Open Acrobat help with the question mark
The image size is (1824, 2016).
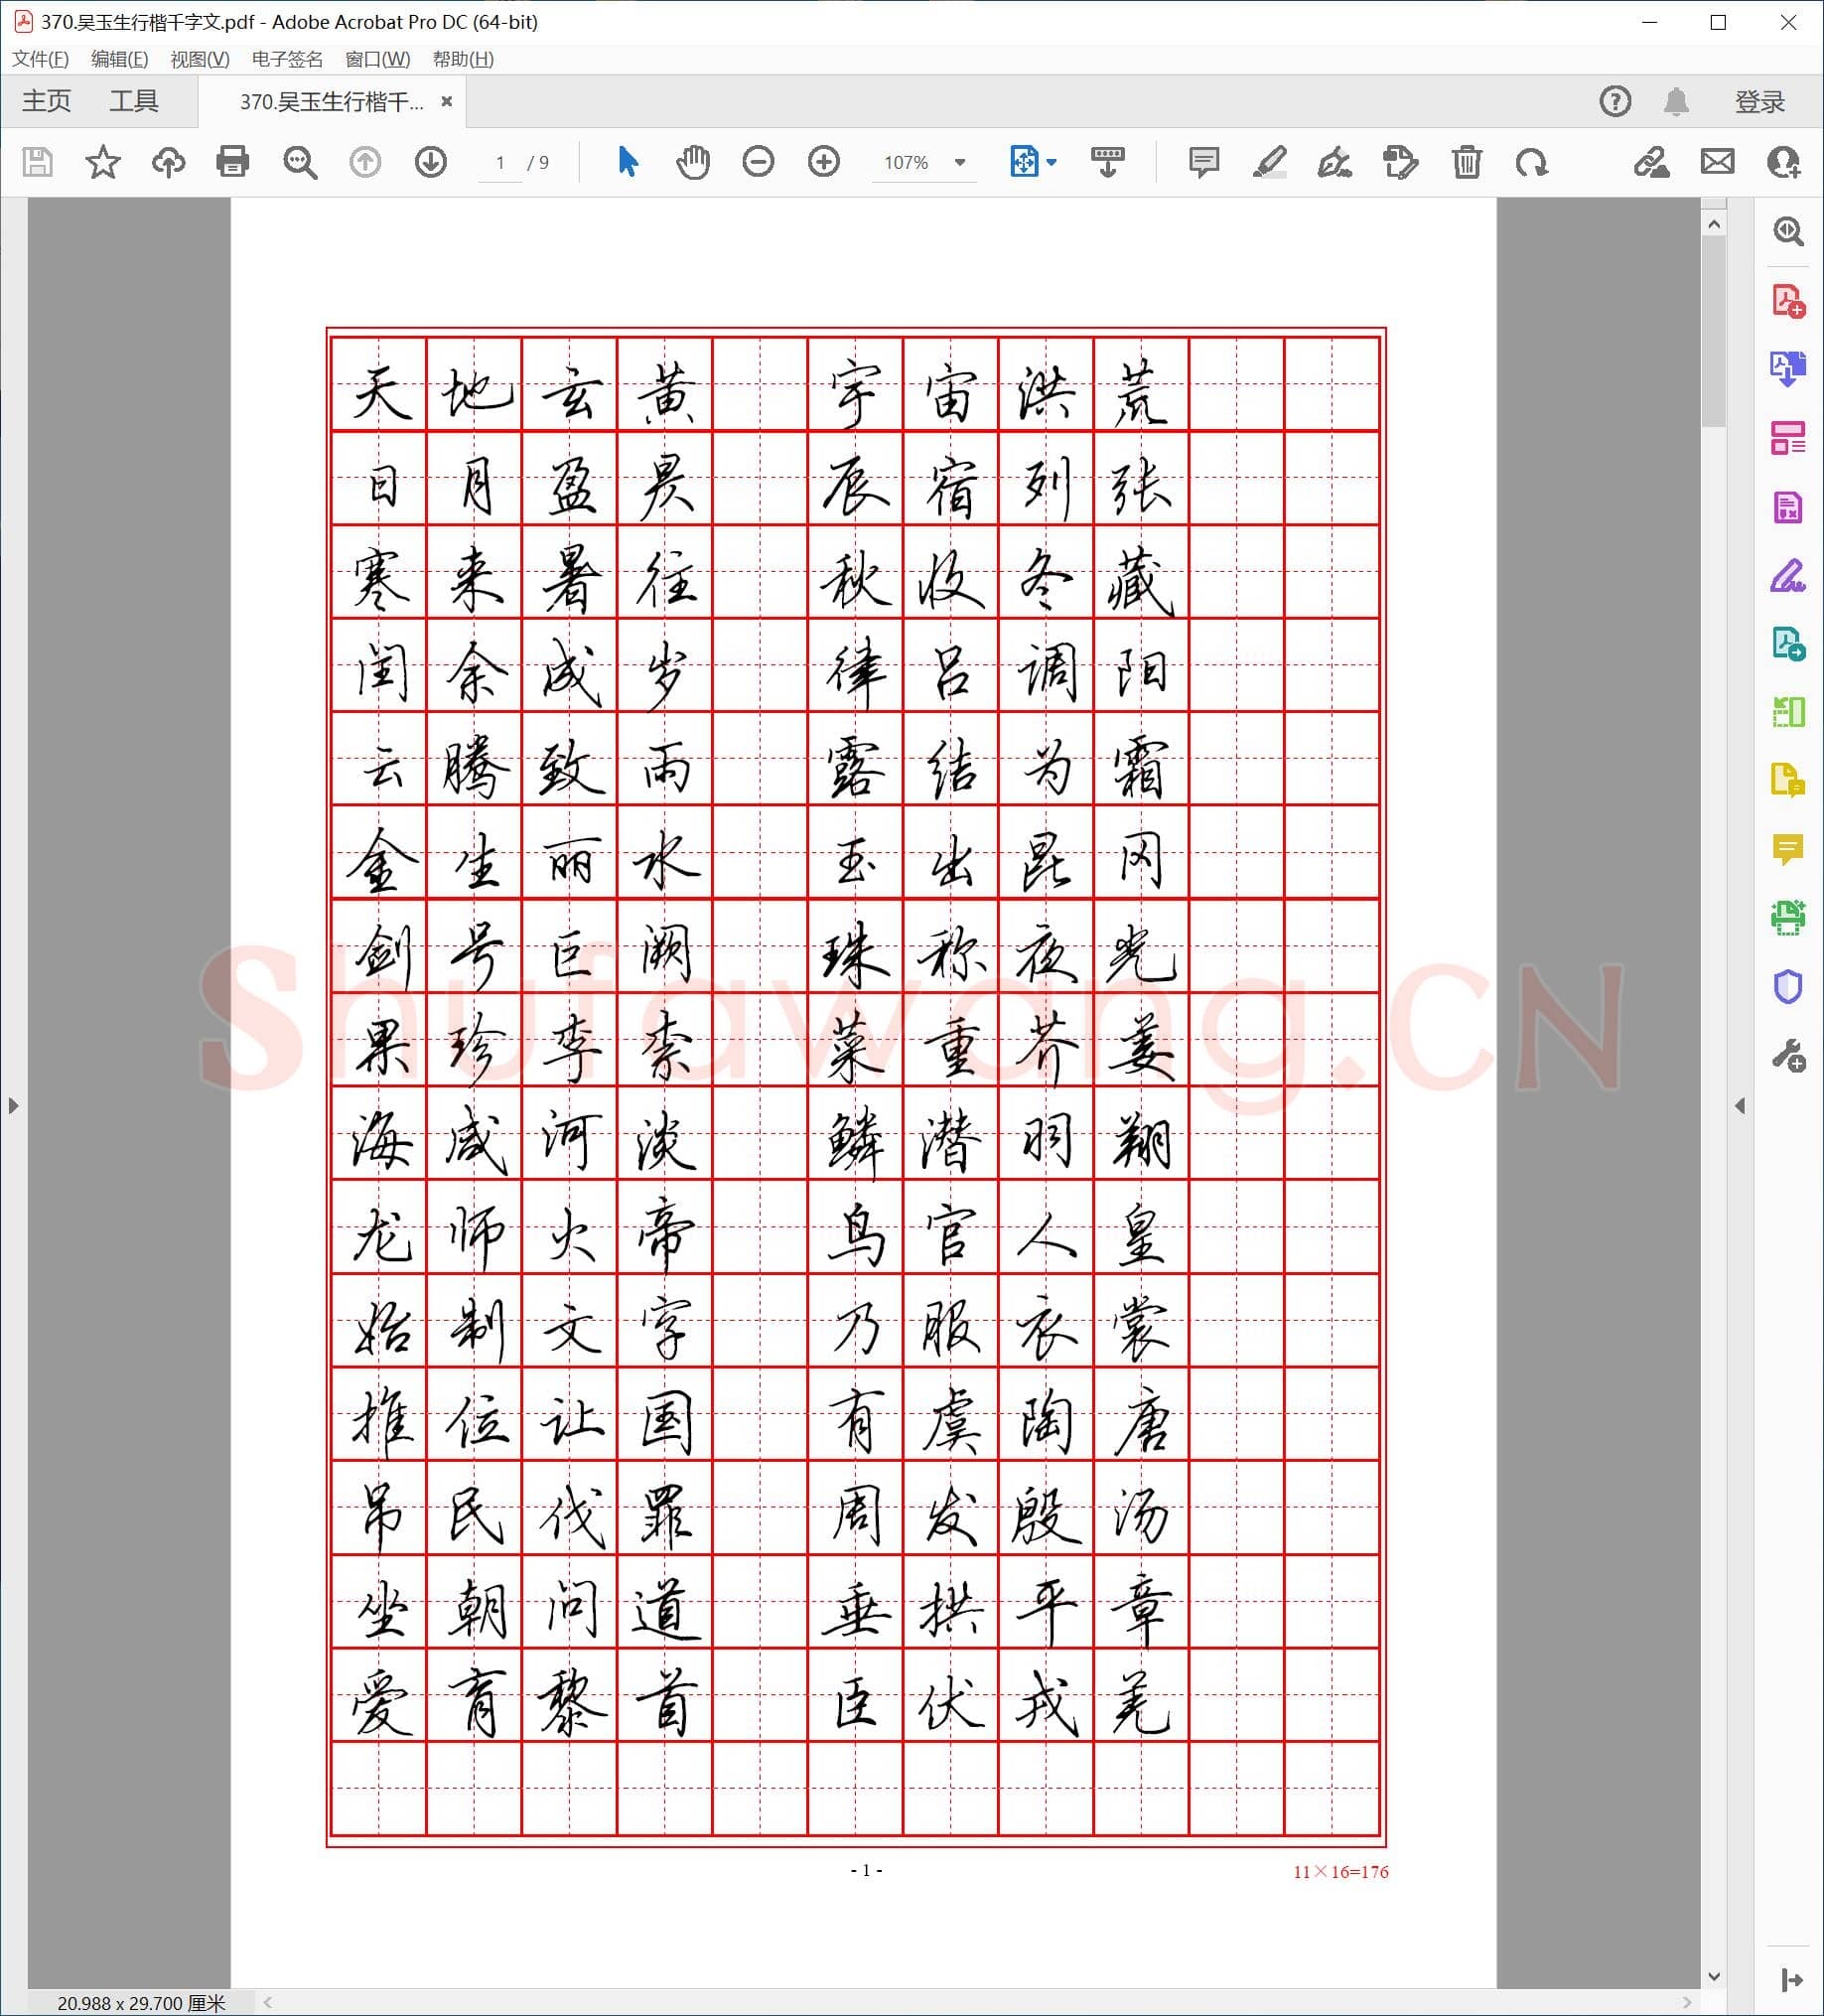pyautogui.click(x=1616, y=100)
